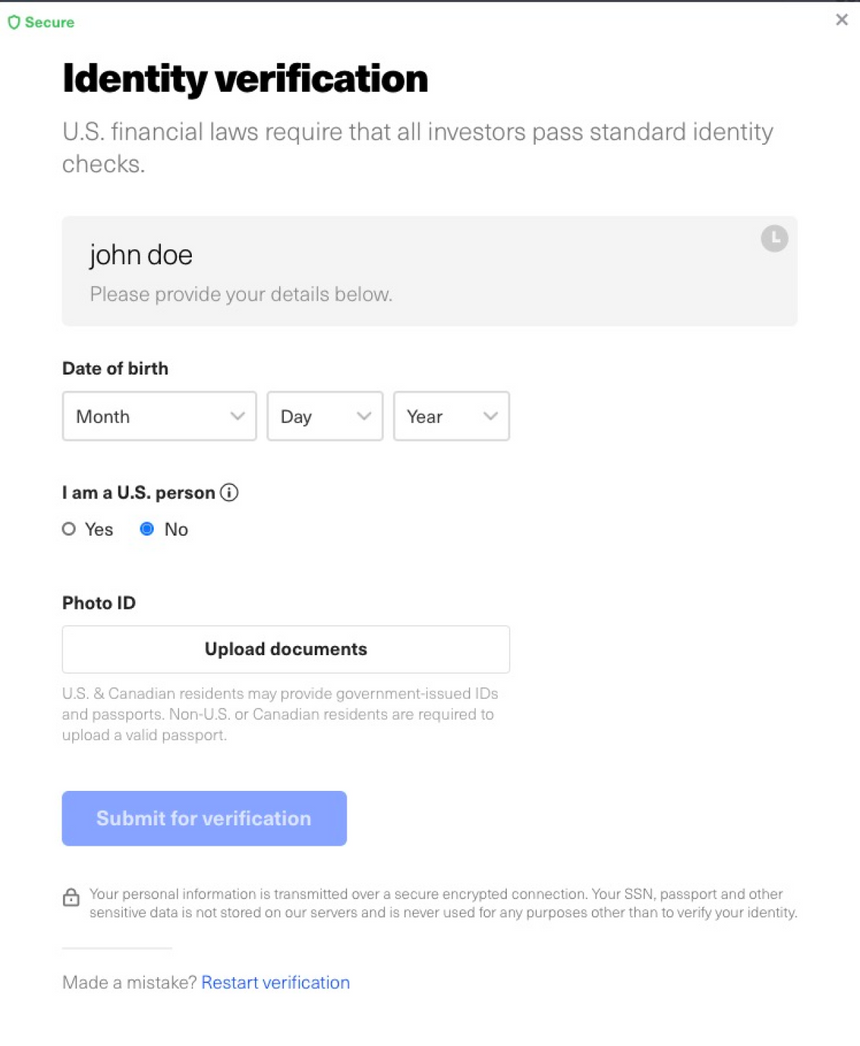Viewport: 860px width, 1046px height.
Task: Select the Yes radio button
Action: click(x=69, y=529)
